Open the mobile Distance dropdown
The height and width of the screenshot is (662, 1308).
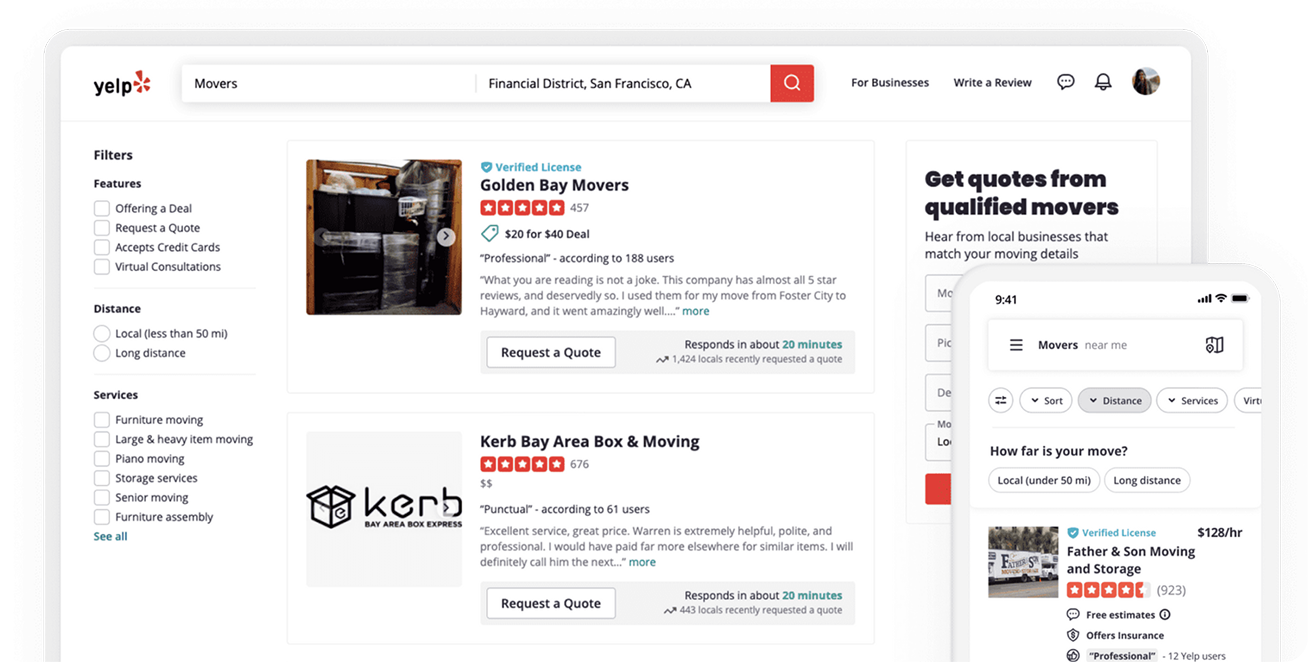coord(1114,400)
